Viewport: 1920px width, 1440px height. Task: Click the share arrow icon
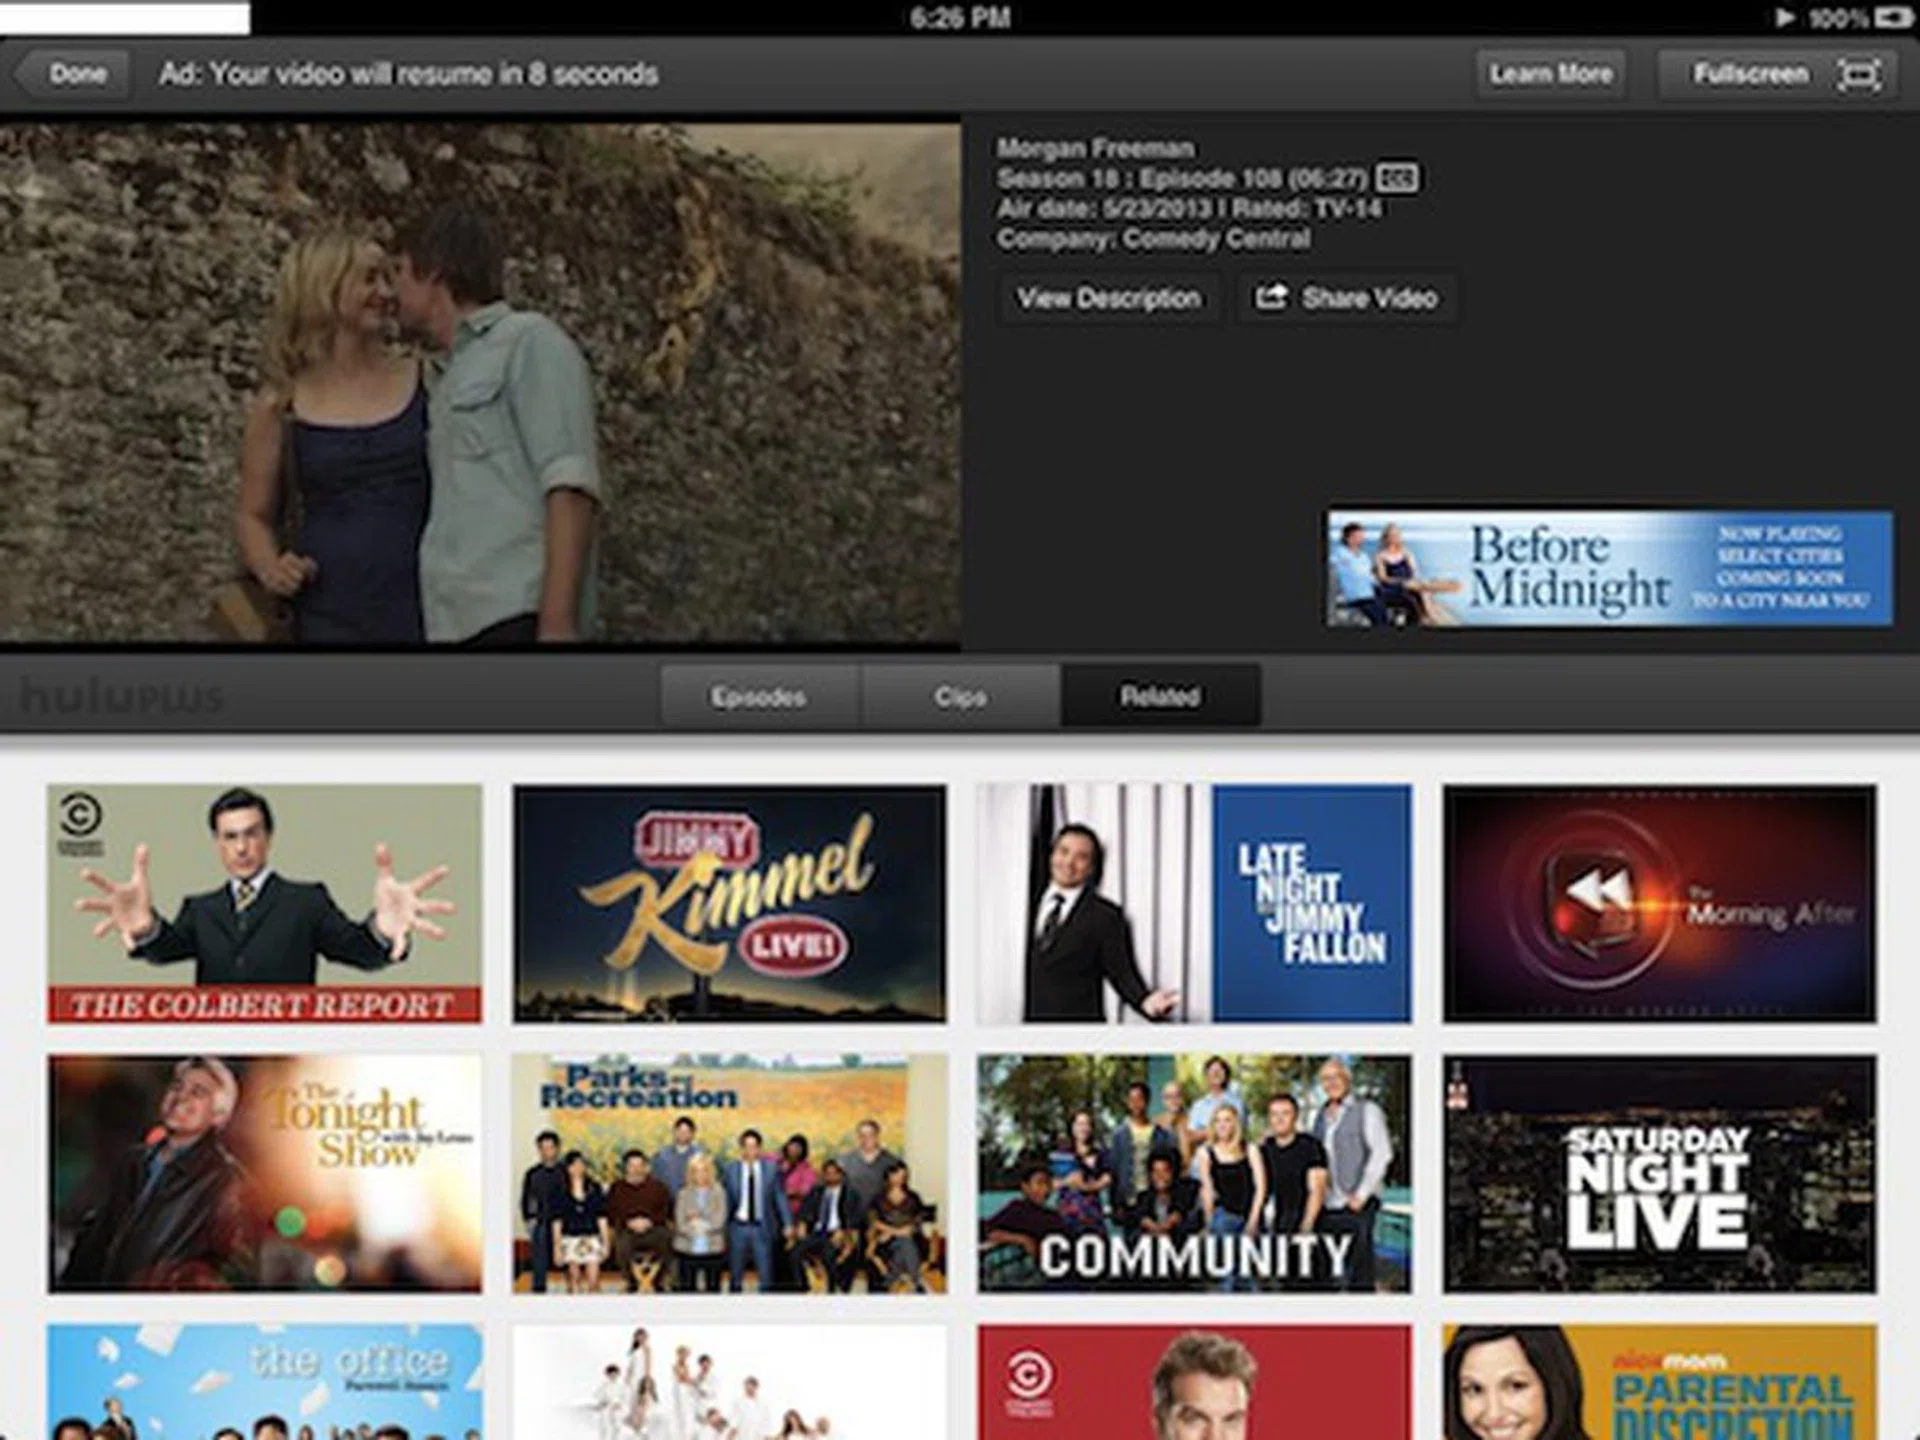pos(1272,297)
